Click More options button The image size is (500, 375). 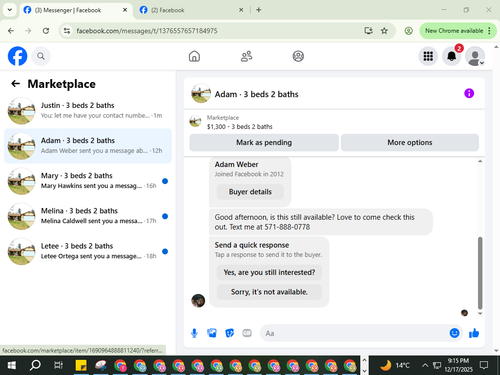(410, 143)
